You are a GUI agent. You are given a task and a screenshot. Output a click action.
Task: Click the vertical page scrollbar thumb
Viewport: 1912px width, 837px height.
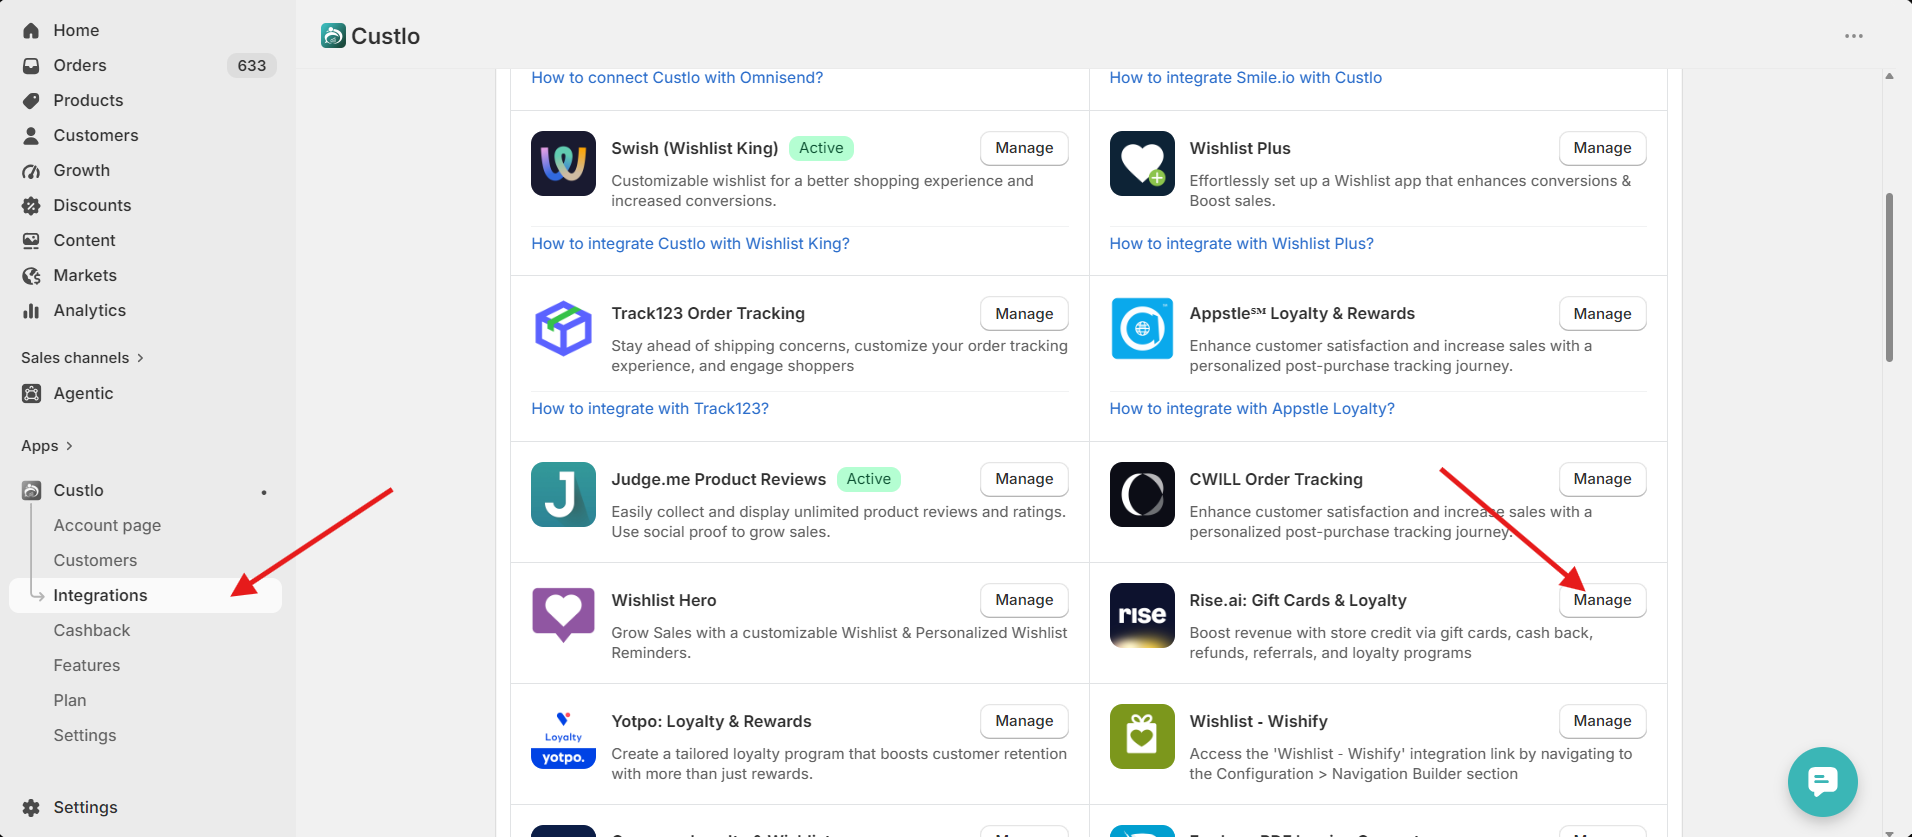(x=1889, y=277)
